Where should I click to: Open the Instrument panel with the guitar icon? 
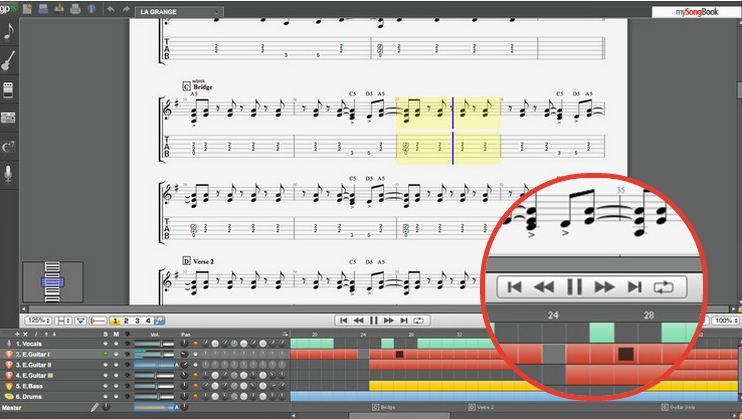(9, 61)
